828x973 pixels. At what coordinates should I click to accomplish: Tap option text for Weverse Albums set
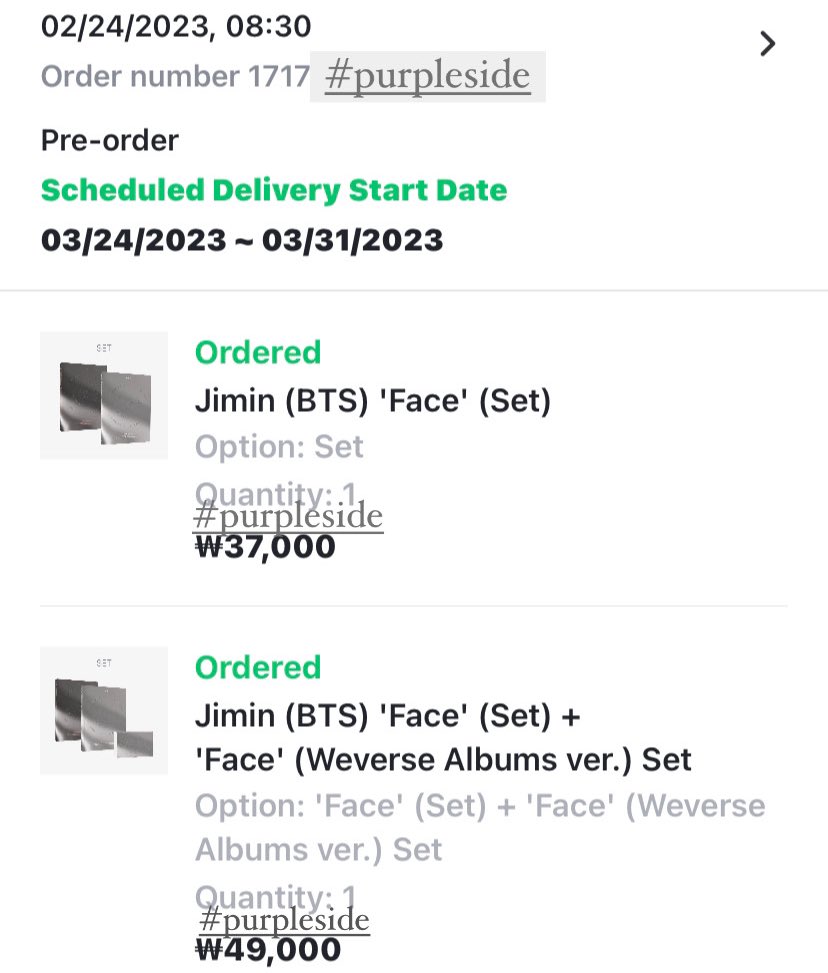480,828
